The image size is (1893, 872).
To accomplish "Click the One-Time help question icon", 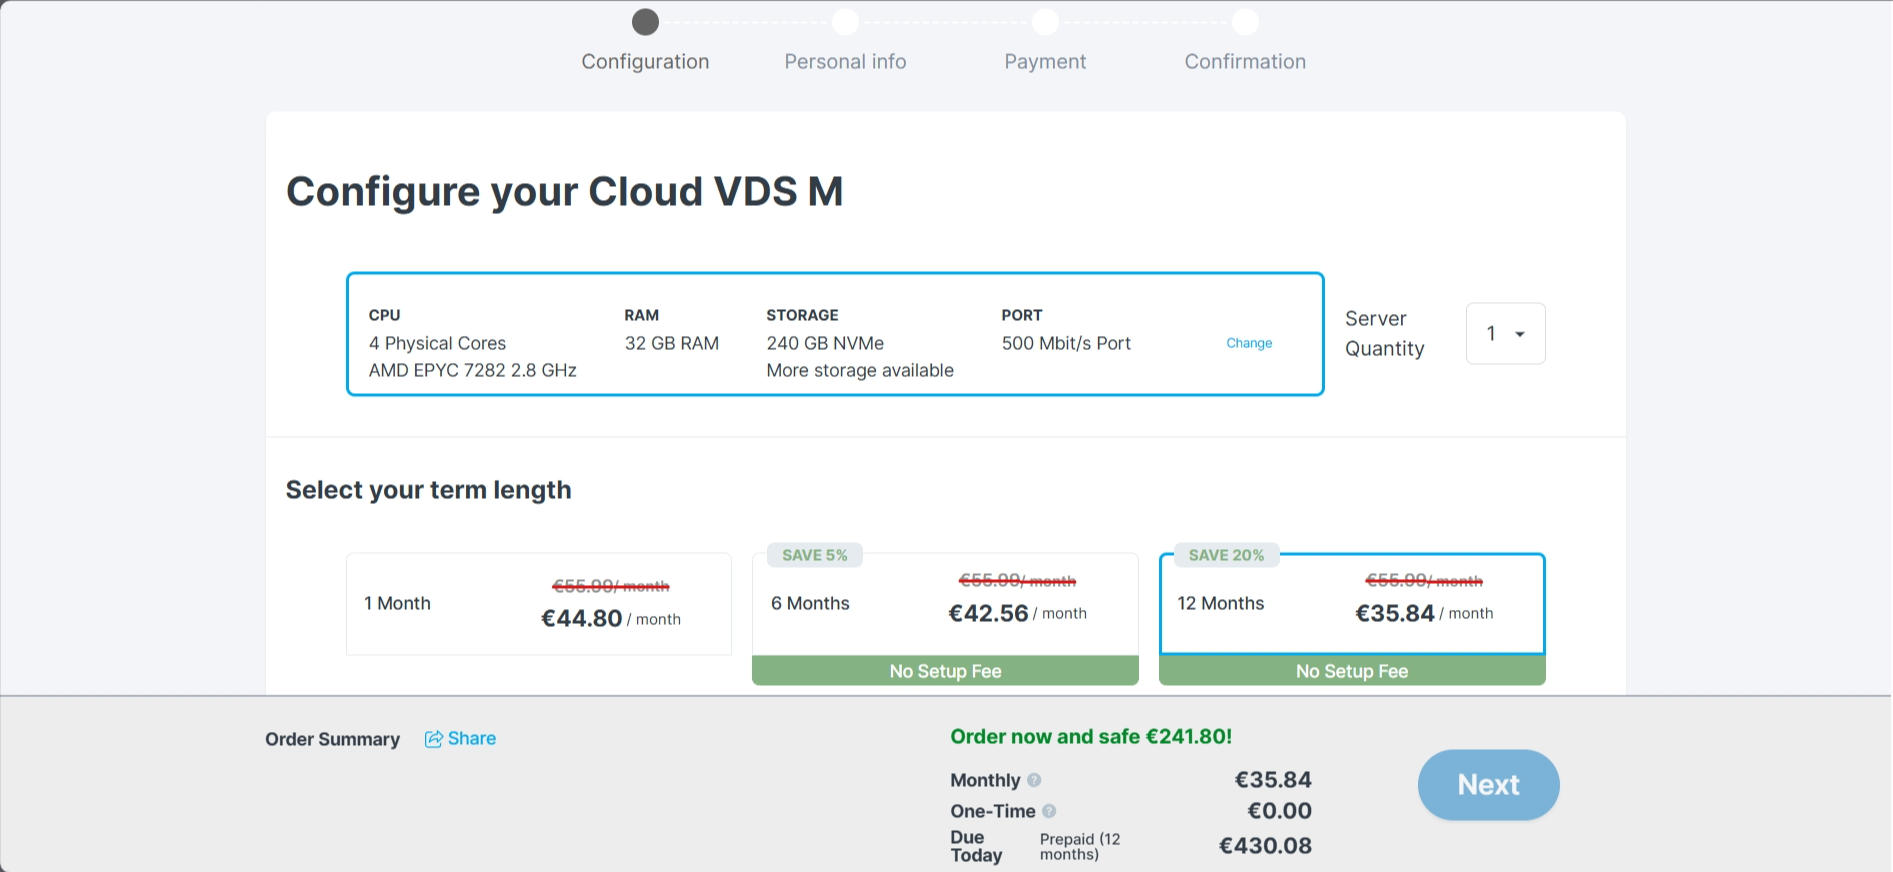I will 1049,811.
